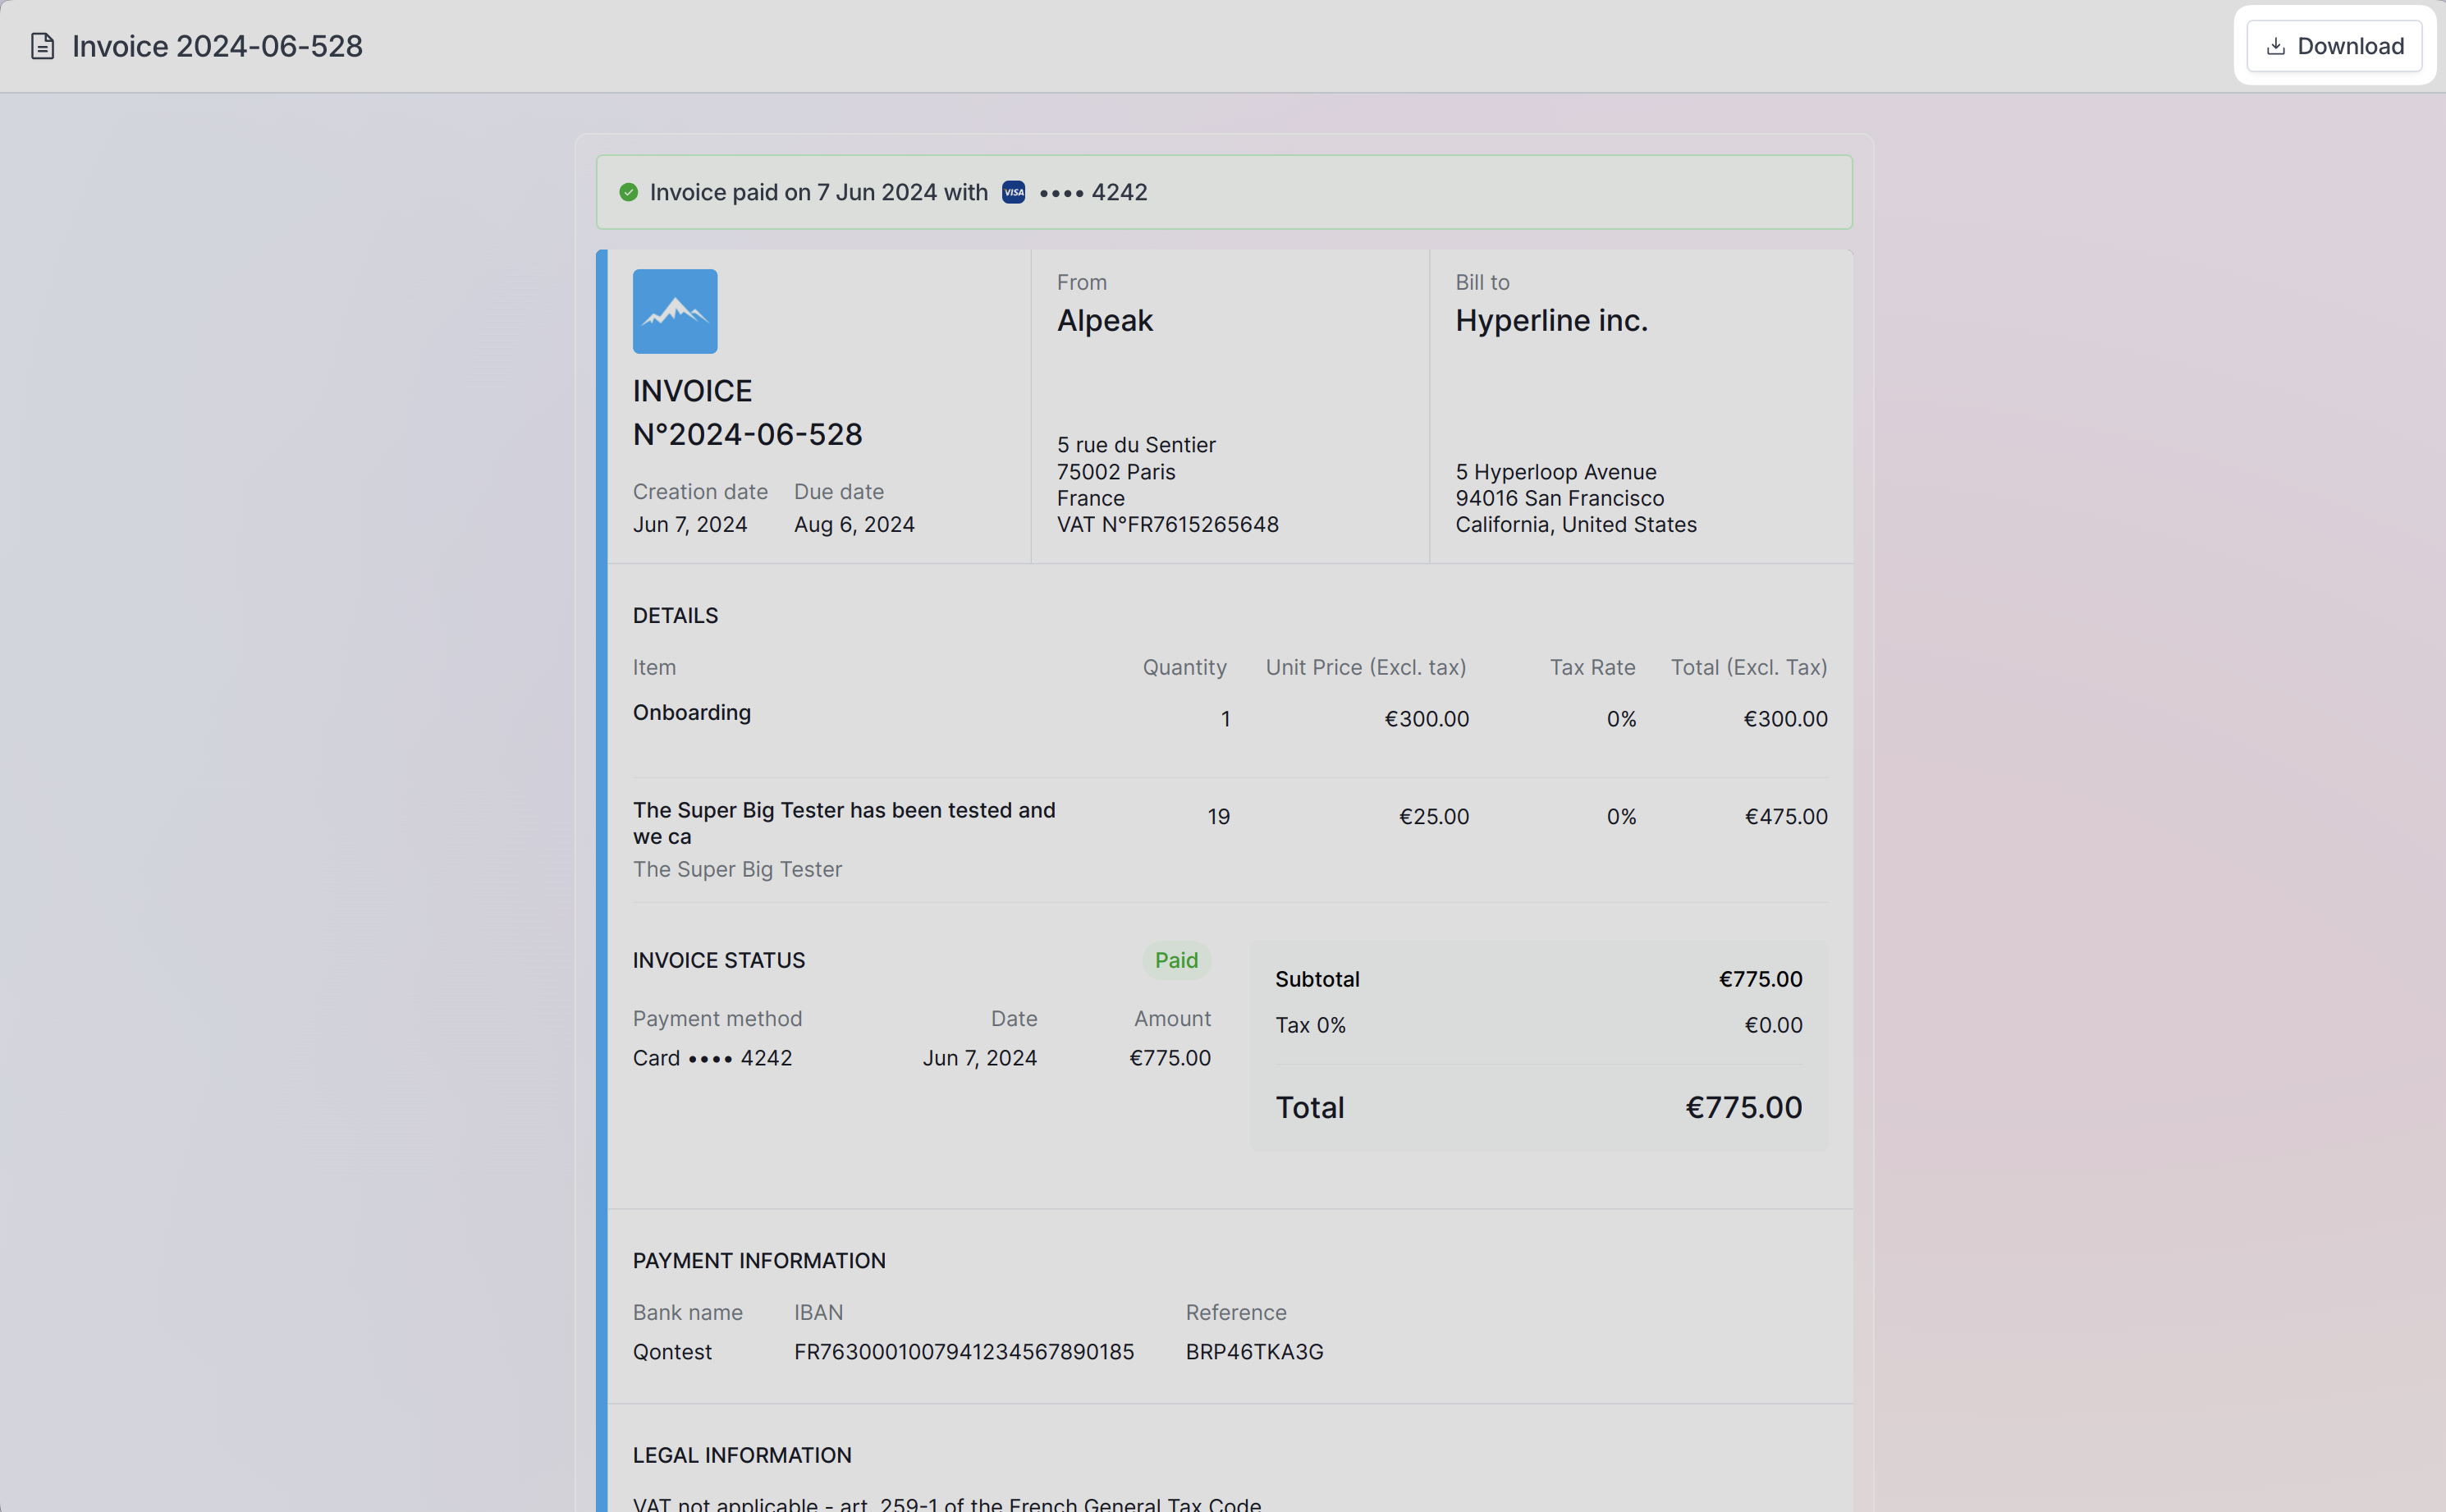Click the green paid checkmark icon
Screen dimensions: 2446x1512
pos(628,192)
